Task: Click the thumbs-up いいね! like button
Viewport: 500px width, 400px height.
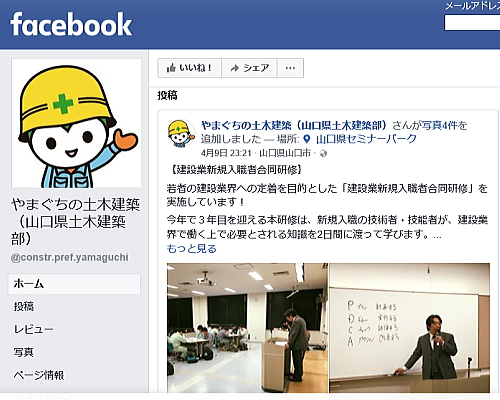Action: click(189, 68)
